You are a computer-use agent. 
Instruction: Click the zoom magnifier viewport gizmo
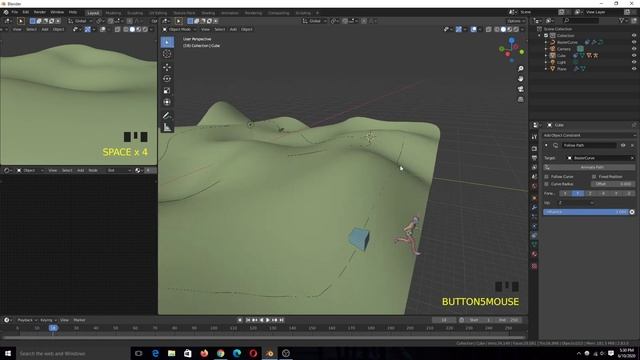tap(521, 69)
